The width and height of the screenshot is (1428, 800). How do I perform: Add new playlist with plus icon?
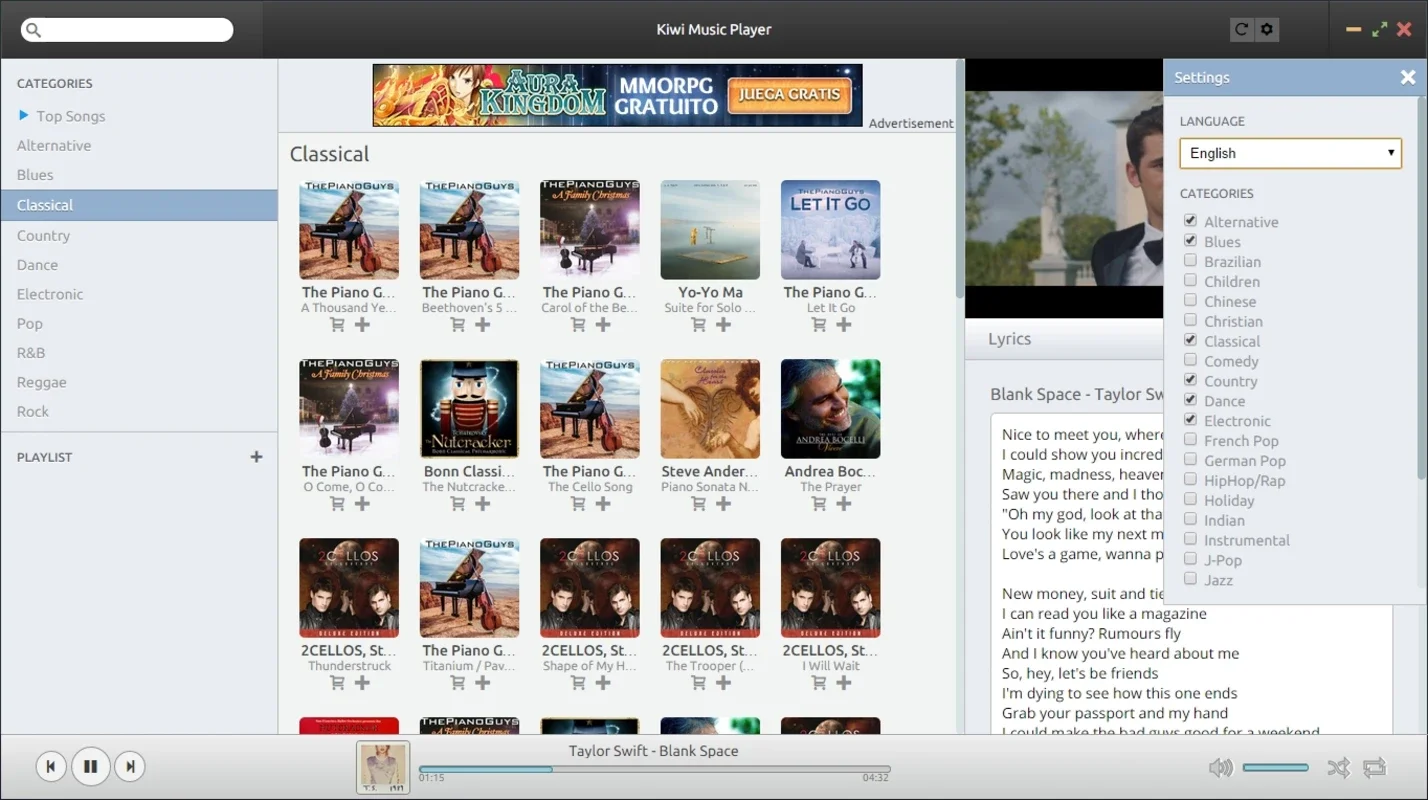pyautogui.click(x=256, y=457)
